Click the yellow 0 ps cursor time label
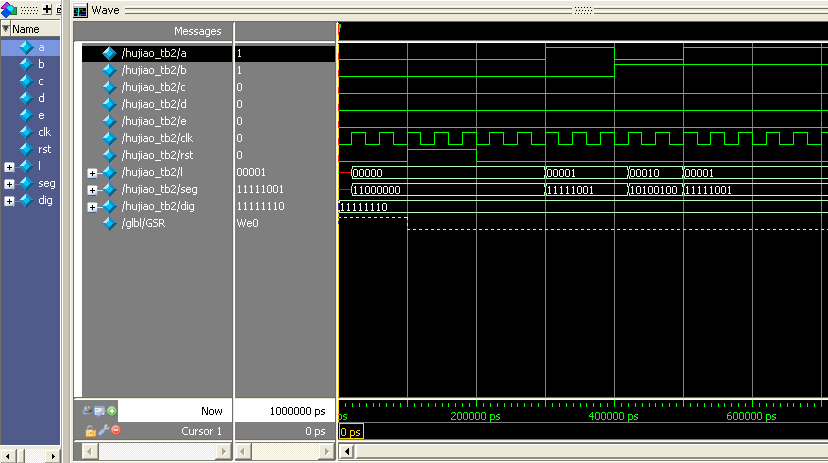828x463 pixels. point(351,432)
